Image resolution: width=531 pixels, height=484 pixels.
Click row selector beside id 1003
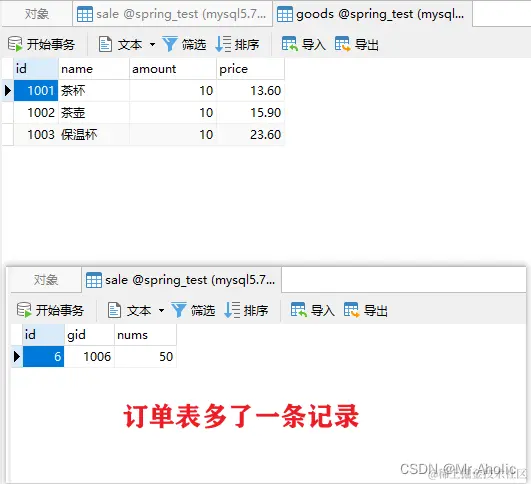8,134
